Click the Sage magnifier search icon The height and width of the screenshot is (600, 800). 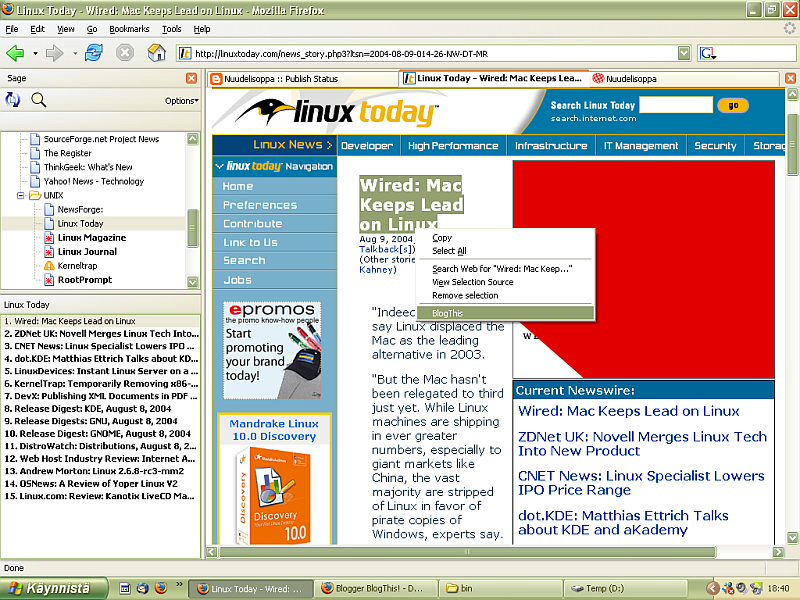click(x=39, y=100)
